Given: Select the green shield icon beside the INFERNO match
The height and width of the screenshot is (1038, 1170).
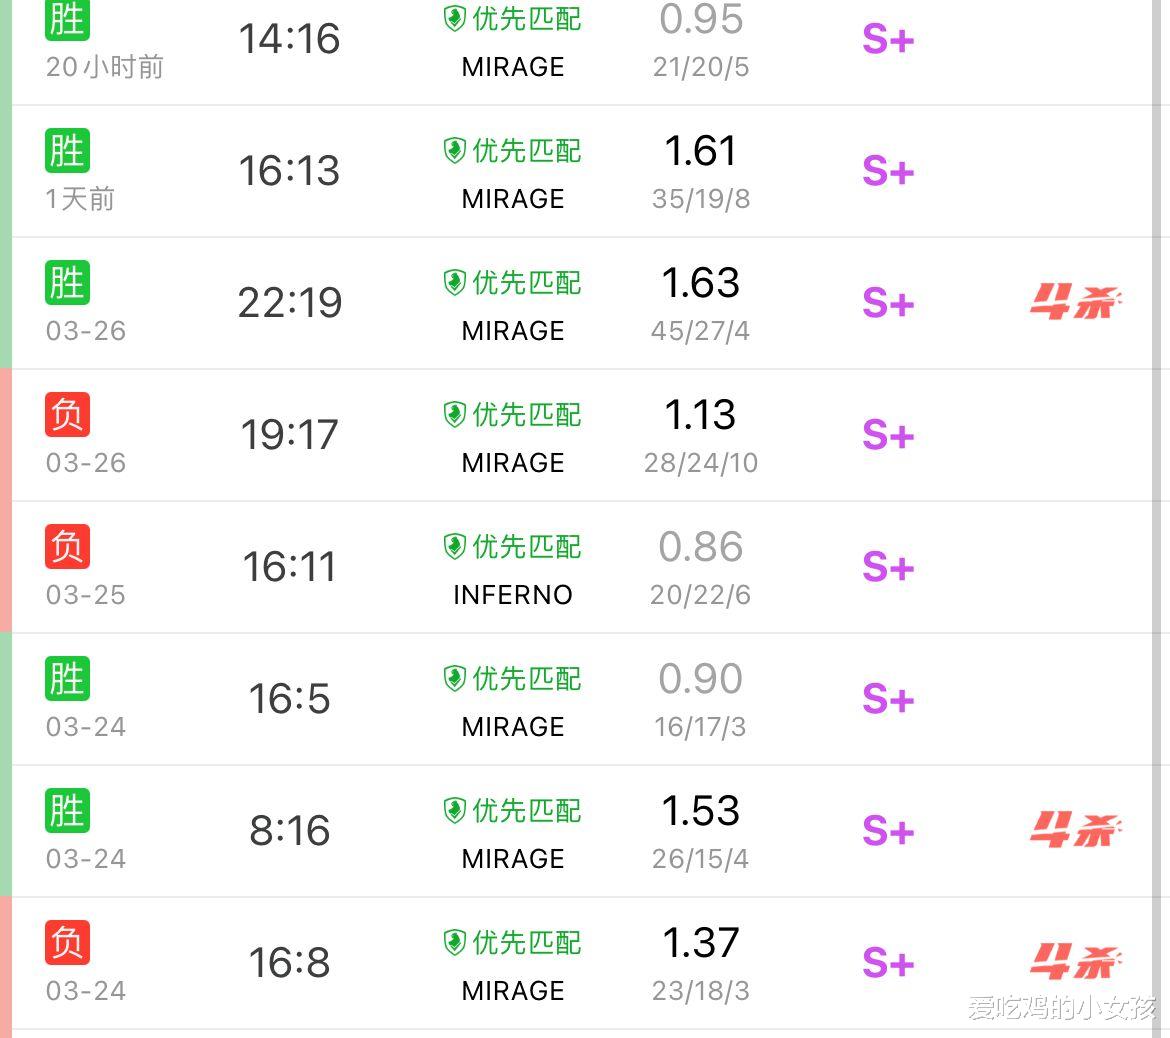Looking at the screenshot, I should click(455, 547).
